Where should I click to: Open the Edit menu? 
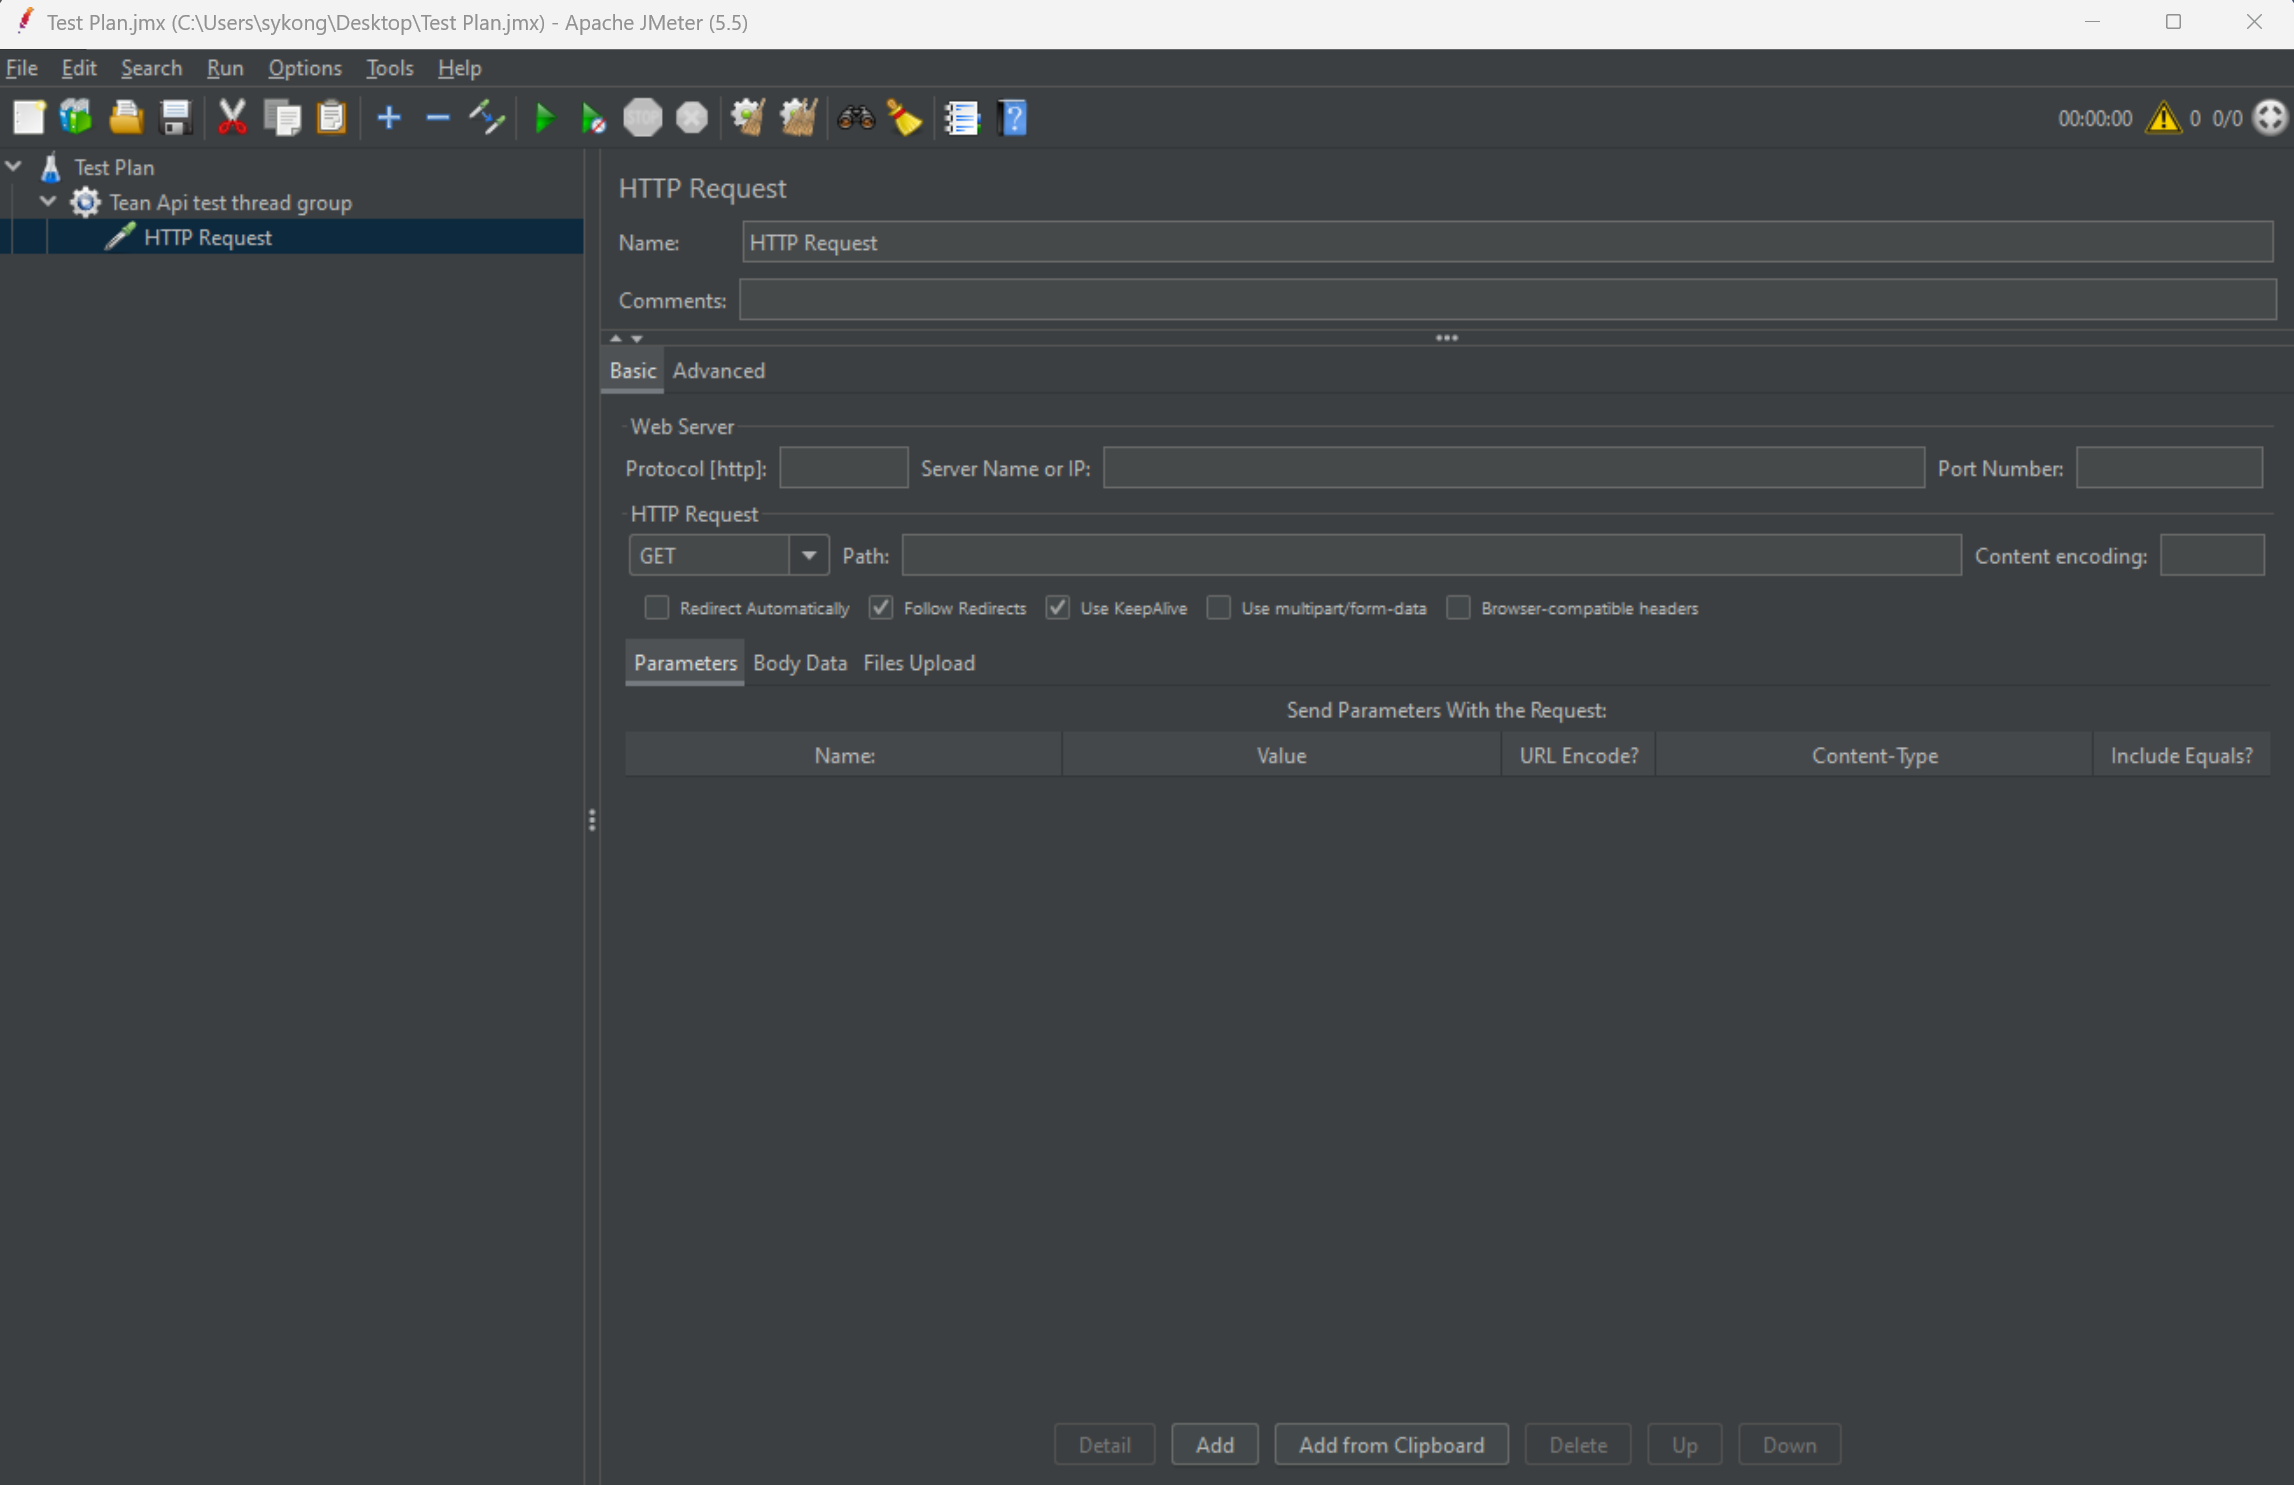pos(79,68)
